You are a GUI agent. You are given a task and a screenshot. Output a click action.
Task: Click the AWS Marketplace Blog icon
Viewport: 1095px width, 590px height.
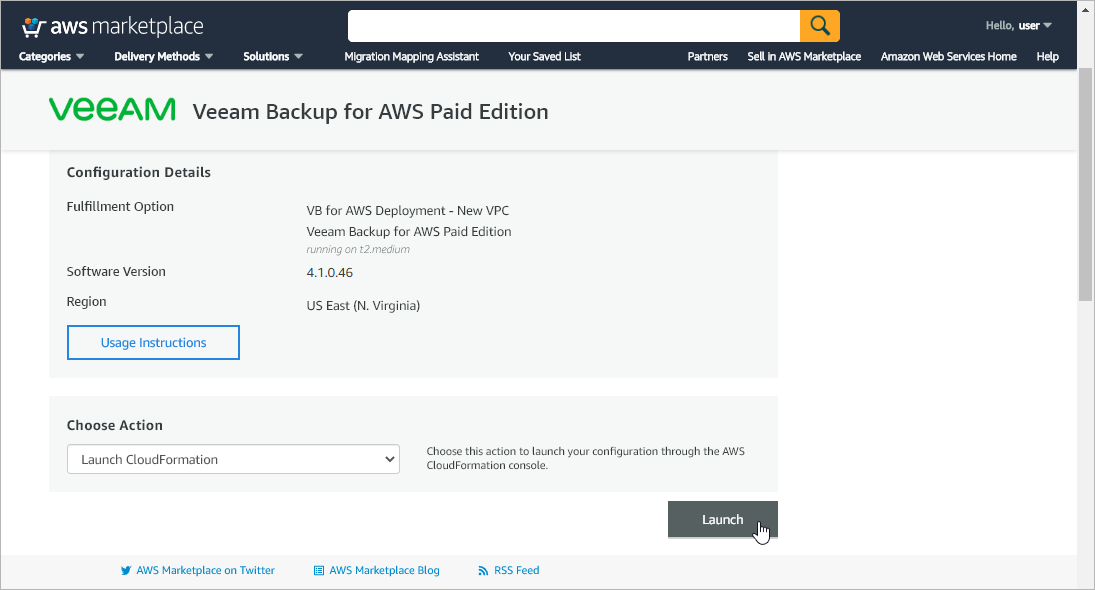319,571
